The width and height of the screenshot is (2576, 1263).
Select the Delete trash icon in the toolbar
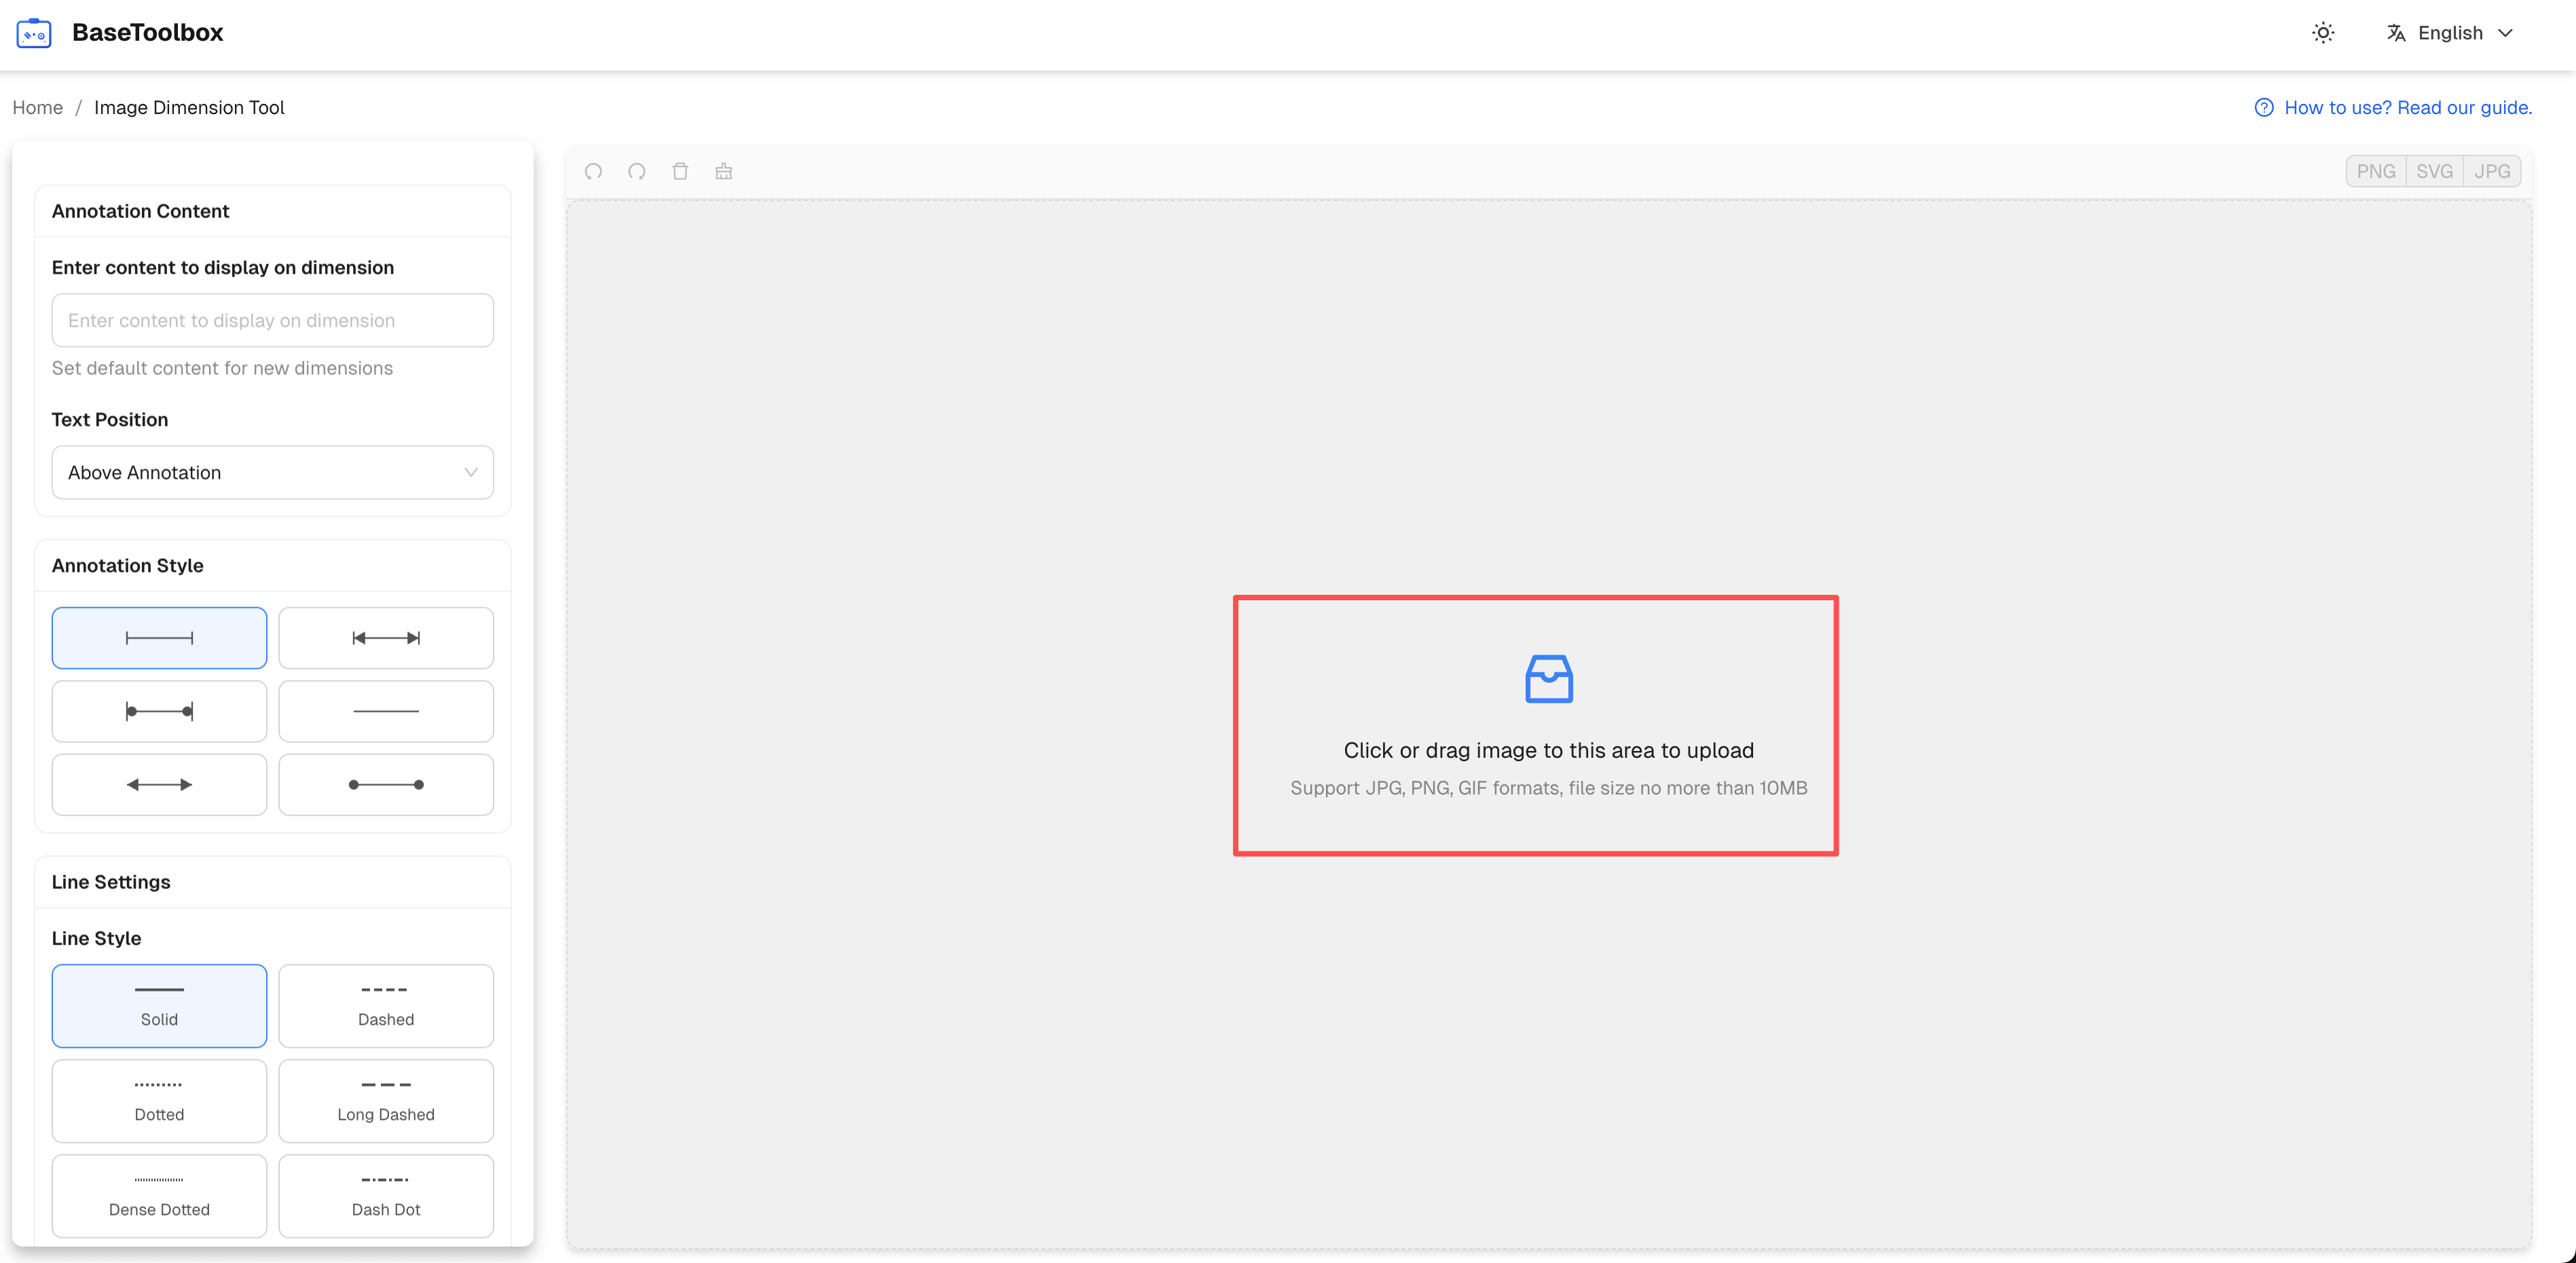(x=681, y=171)
